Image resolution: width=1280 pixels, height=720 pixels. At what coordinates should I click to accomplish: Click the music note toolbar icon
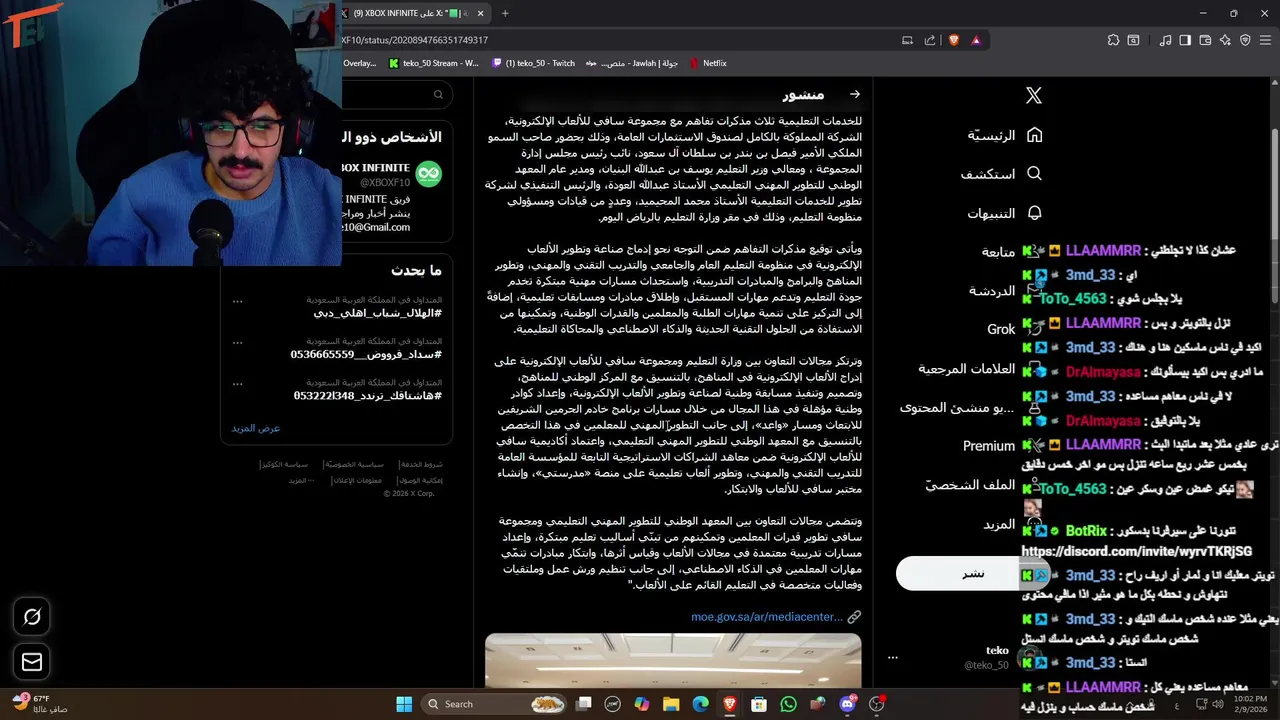click(x=1165, y=40)
